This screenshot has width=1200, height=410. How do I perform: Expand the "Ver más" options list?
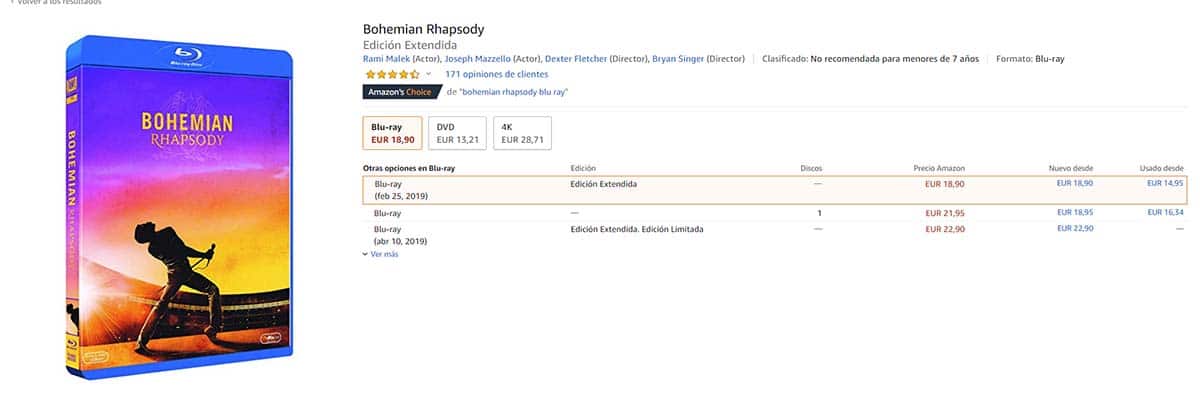(383, 255)
